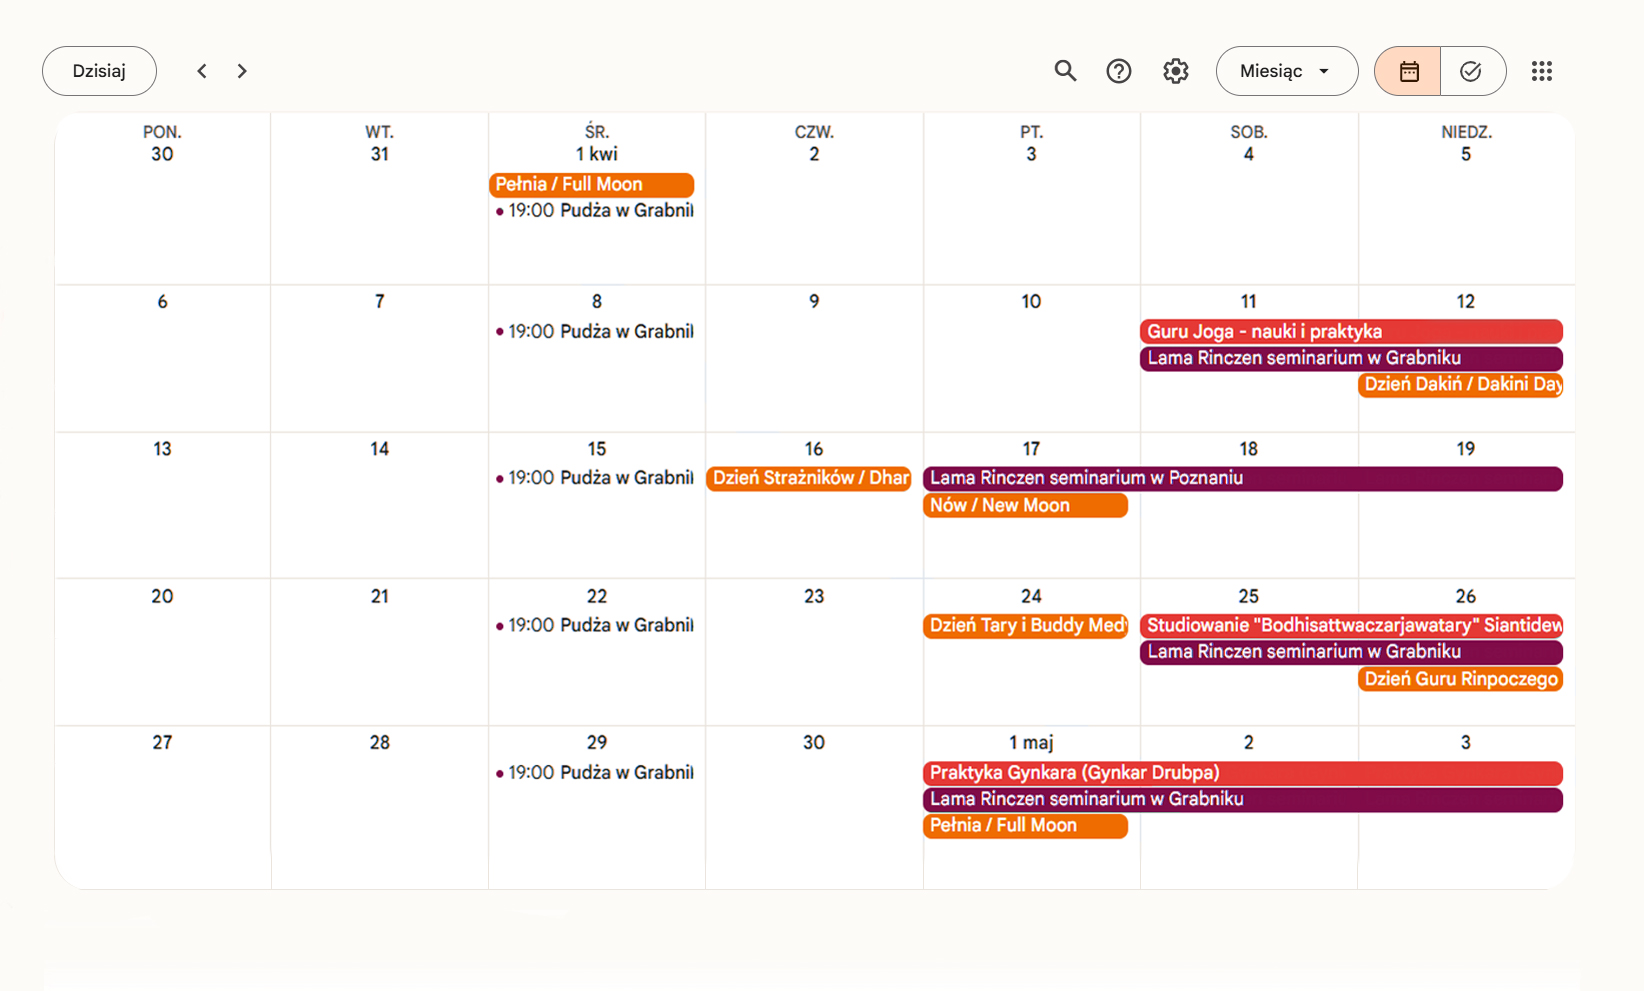Viewport: 1644px width, 991px height.
Task: Switch to Tasks view toggle
Action: 1471,71
